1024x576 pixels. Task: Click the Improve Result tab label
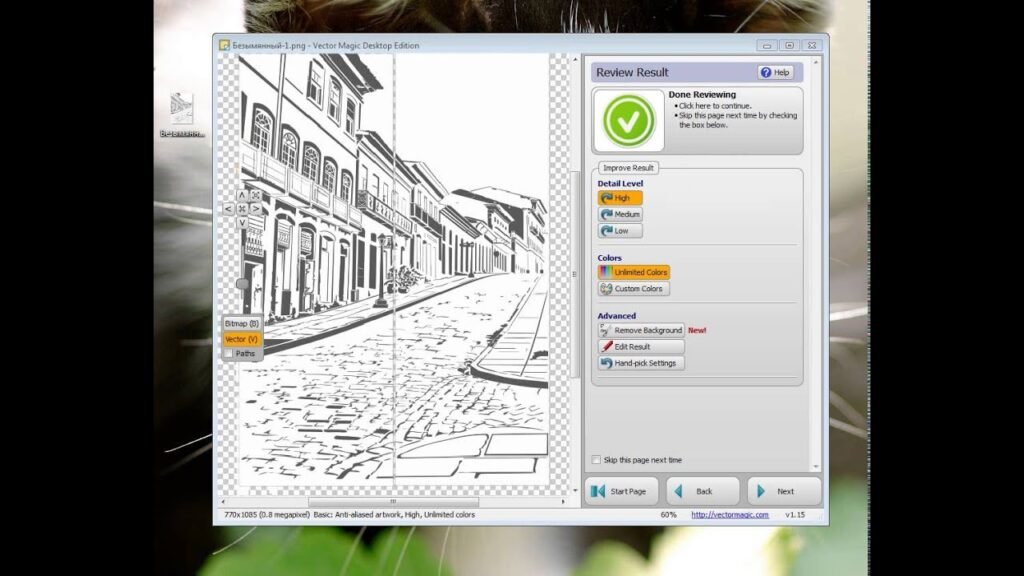[x=628, y=168]
